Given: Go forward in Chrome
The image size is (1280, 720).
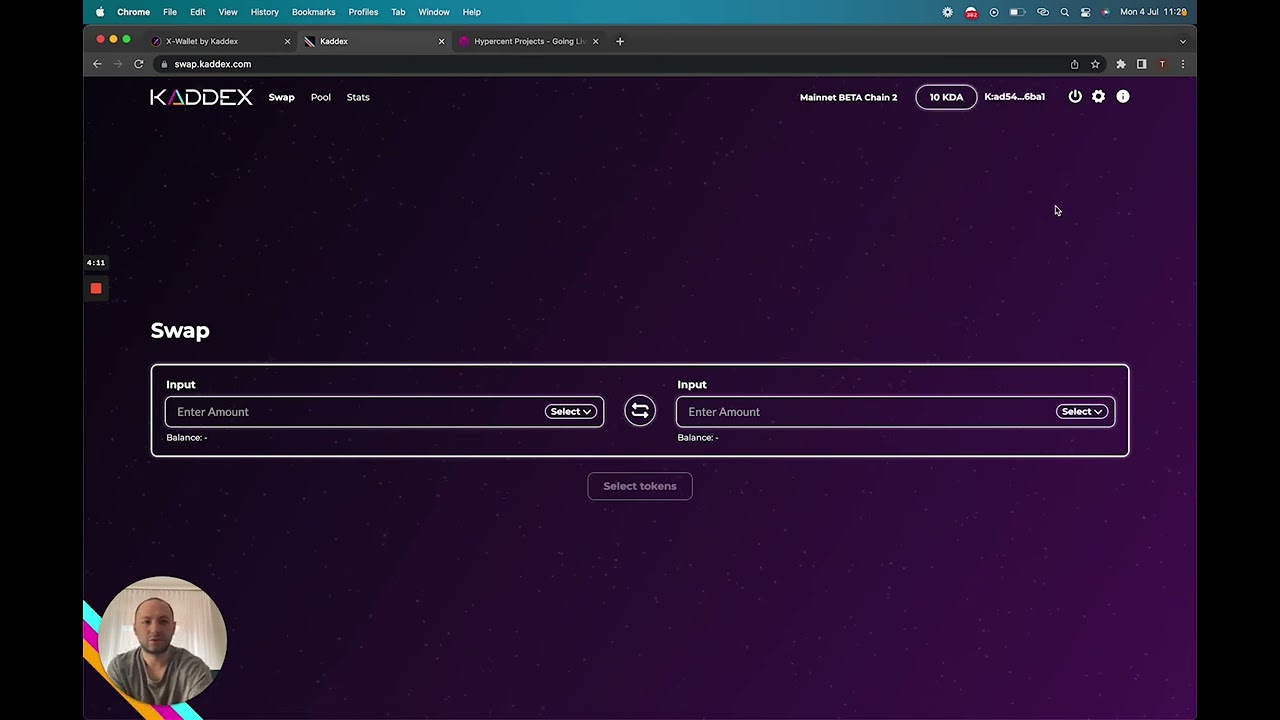Looking at the screenshot, I should point(118,64).
